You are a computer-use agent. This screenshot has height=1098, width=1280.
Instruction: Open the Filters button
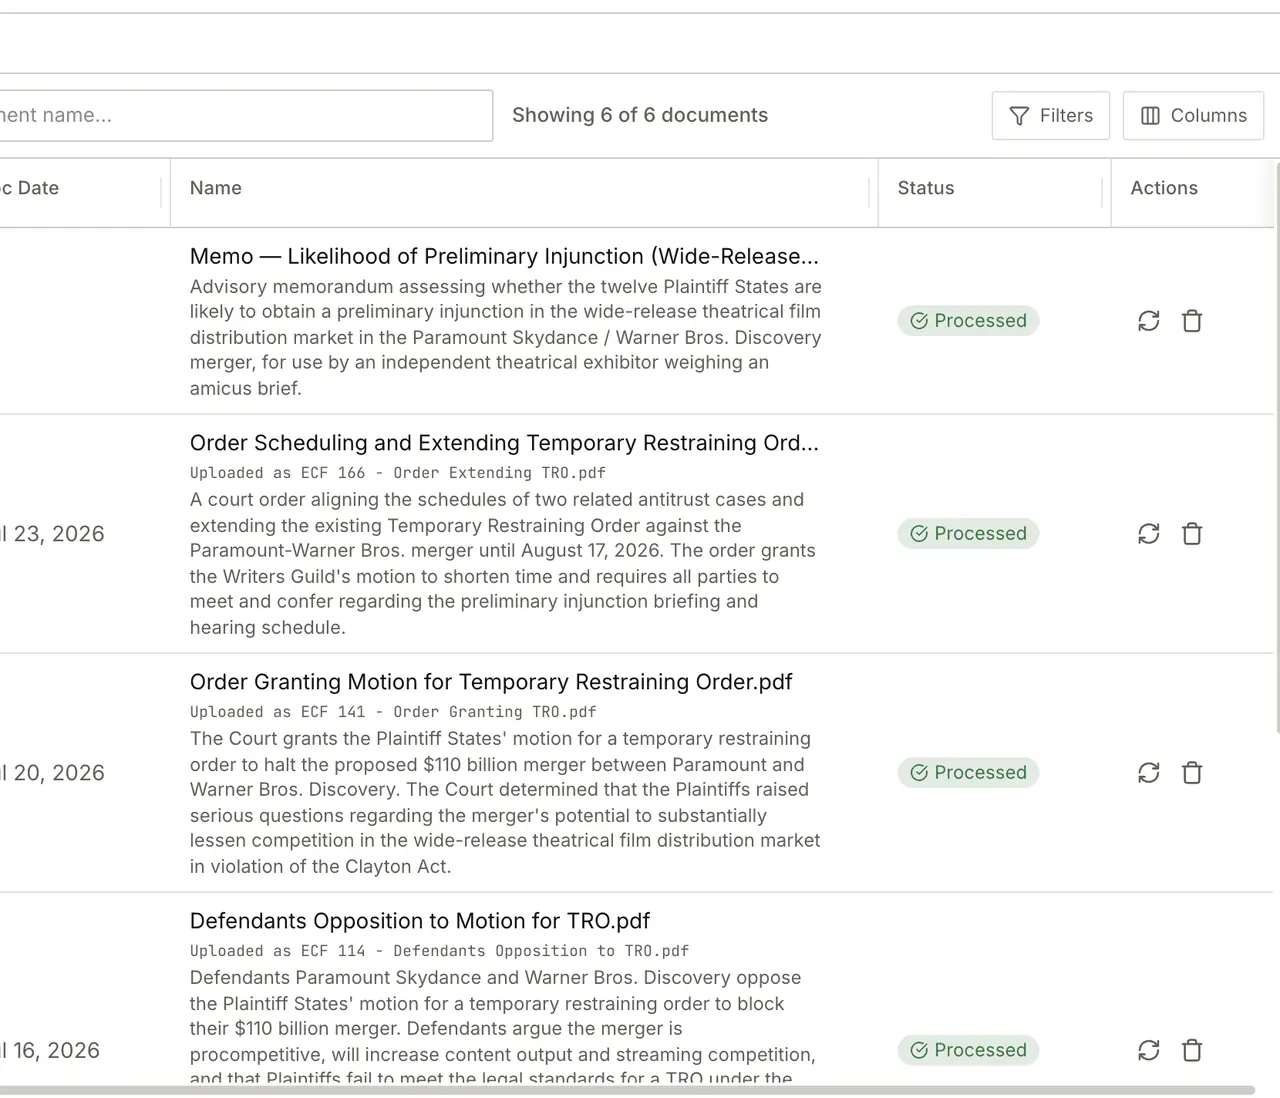[1051, 116]
